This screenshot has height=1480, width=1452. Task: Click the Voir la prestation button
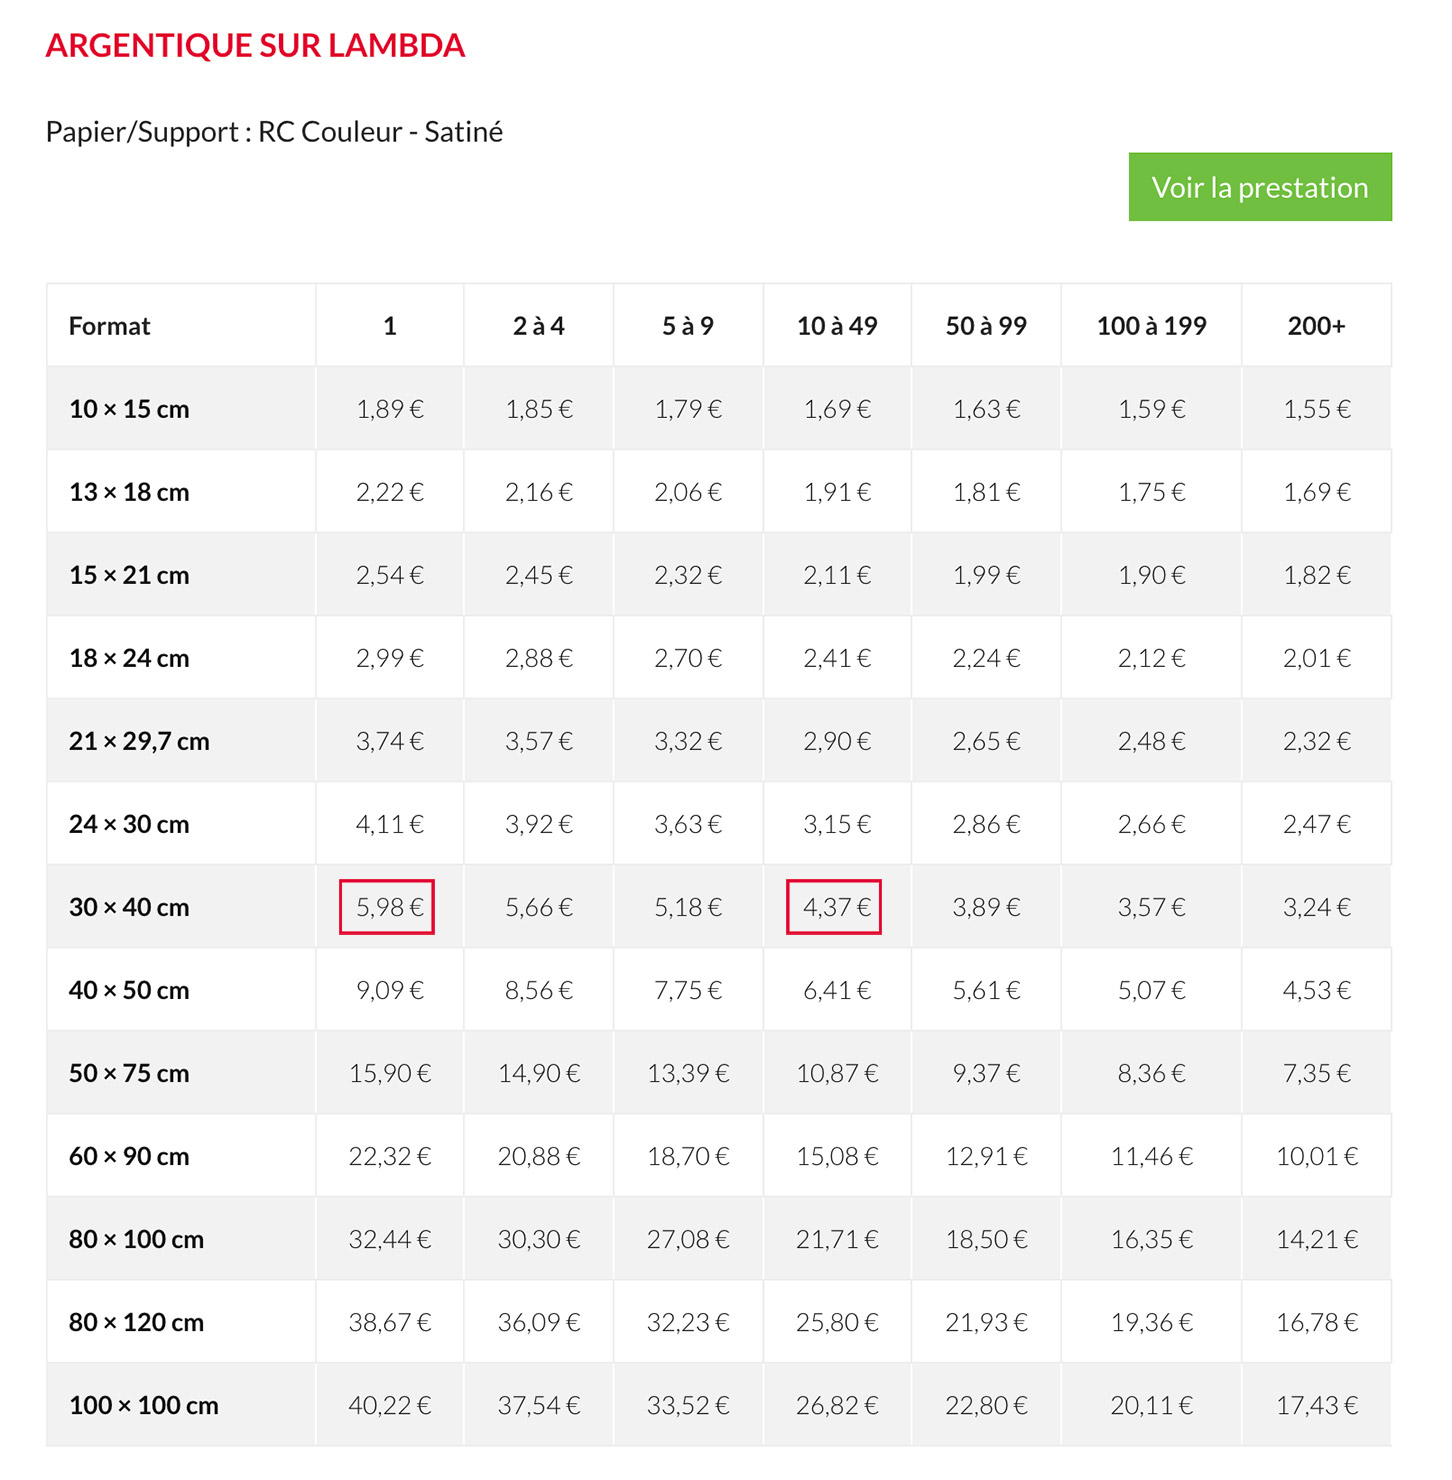(x=1259, y=187)
